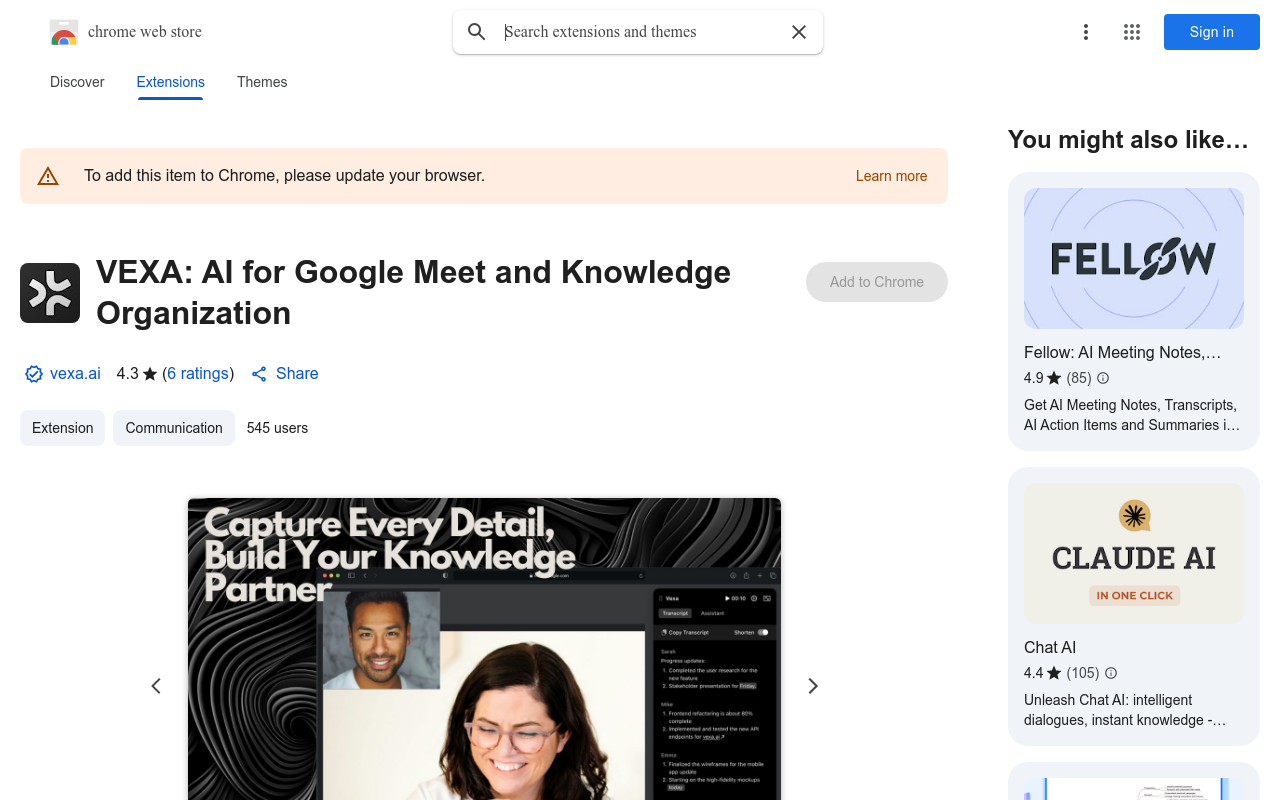The width and height of the screenshot is (1280, 800).
Task: Click the Add to Chrome button
Action: (877, 282)
